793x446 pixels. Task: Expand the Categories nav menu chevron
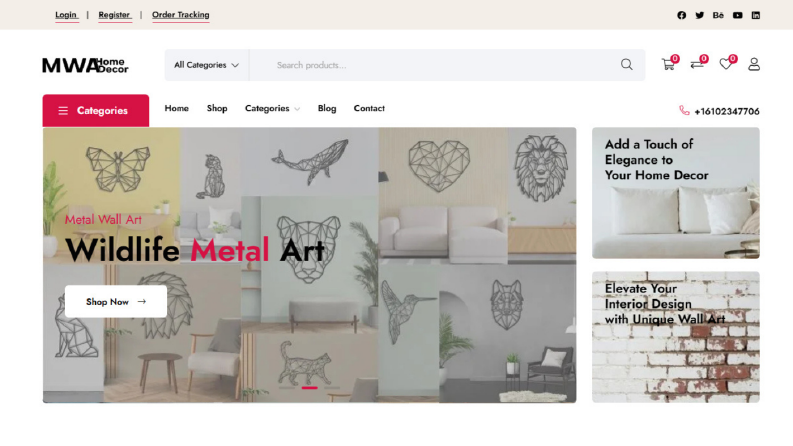coord(297,109)
